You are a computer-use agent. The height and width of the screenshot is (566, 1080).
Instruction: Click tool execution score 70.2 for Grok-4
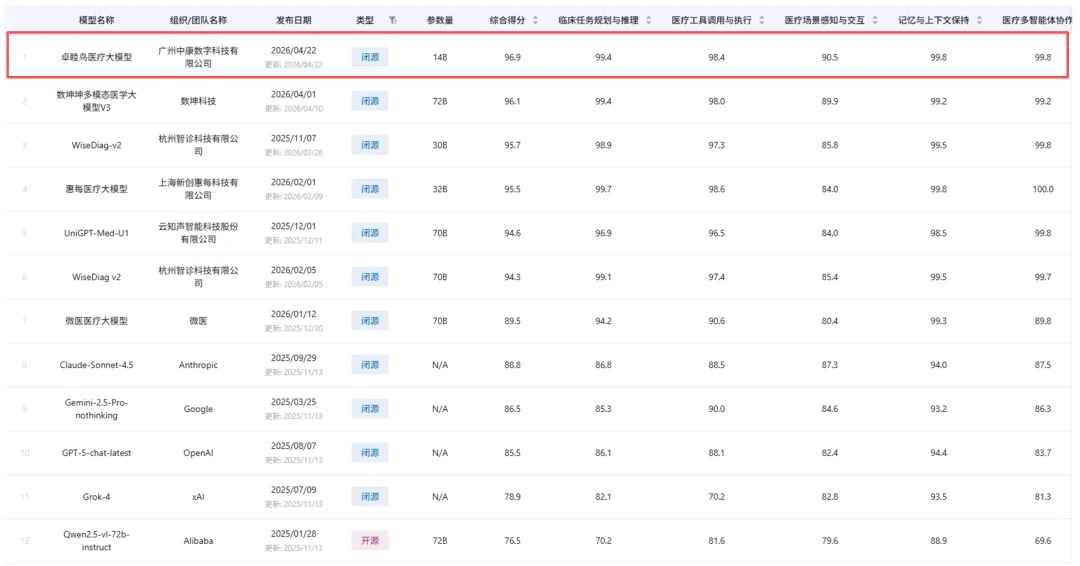[716, 497]
